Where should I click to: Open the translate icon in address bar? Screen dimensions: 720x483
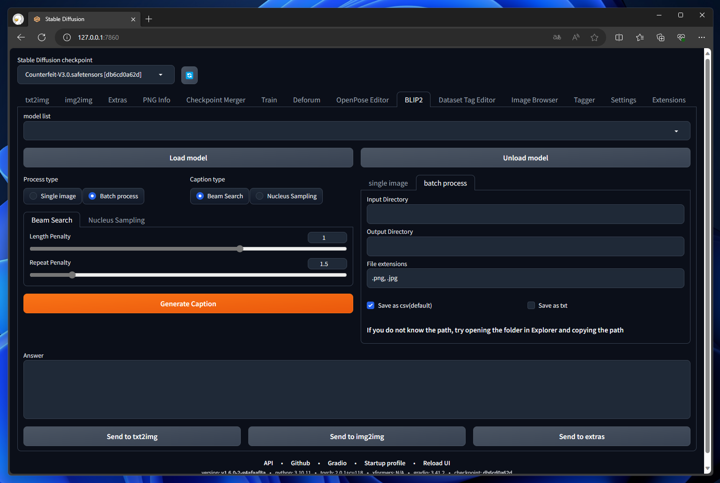[x=557, y=37]
